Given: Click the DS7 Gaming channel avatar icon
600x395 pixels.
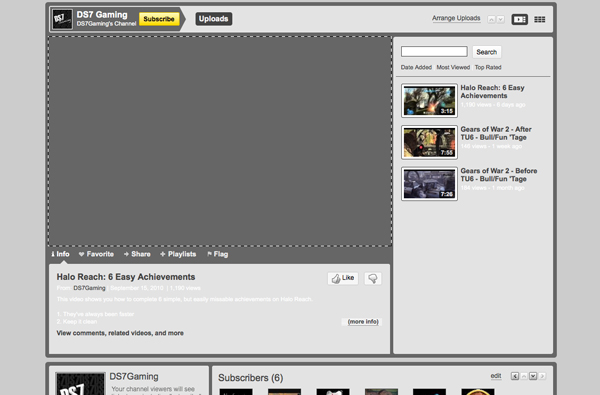Looking at the screenshot, I should [x=62, y=19].
